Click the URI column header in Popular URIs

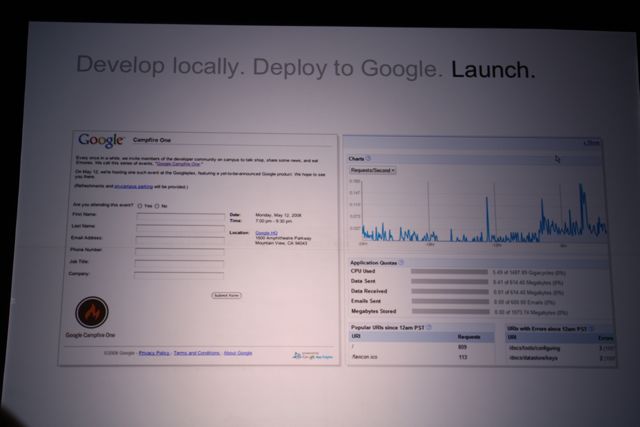[x=356, y=336]
